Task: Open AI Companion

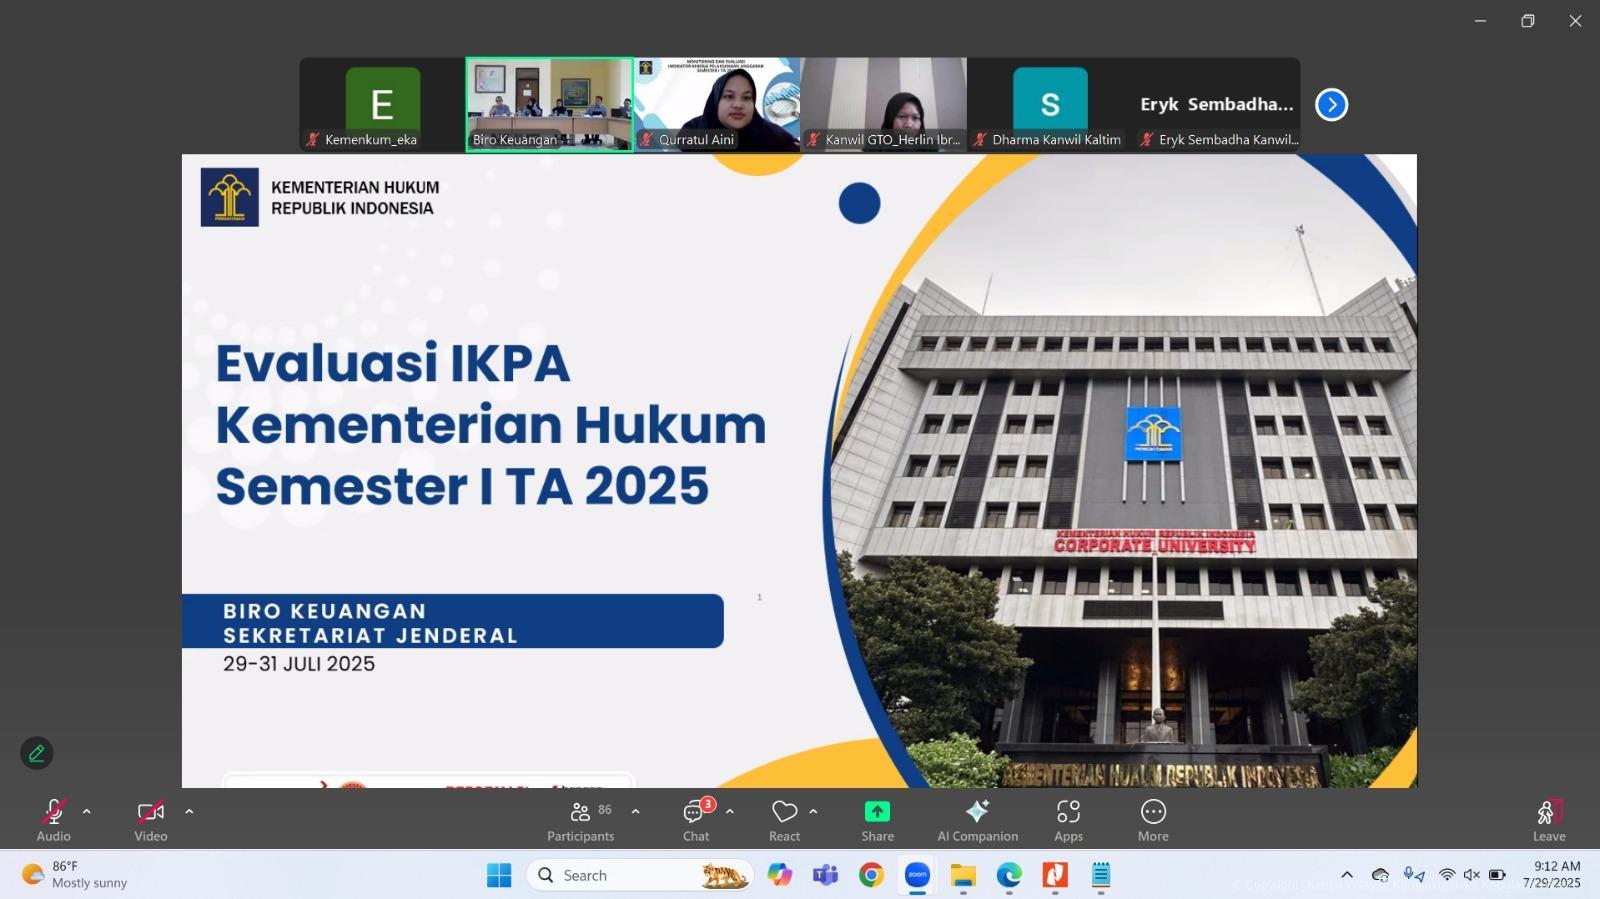Action: coord(977,820)
